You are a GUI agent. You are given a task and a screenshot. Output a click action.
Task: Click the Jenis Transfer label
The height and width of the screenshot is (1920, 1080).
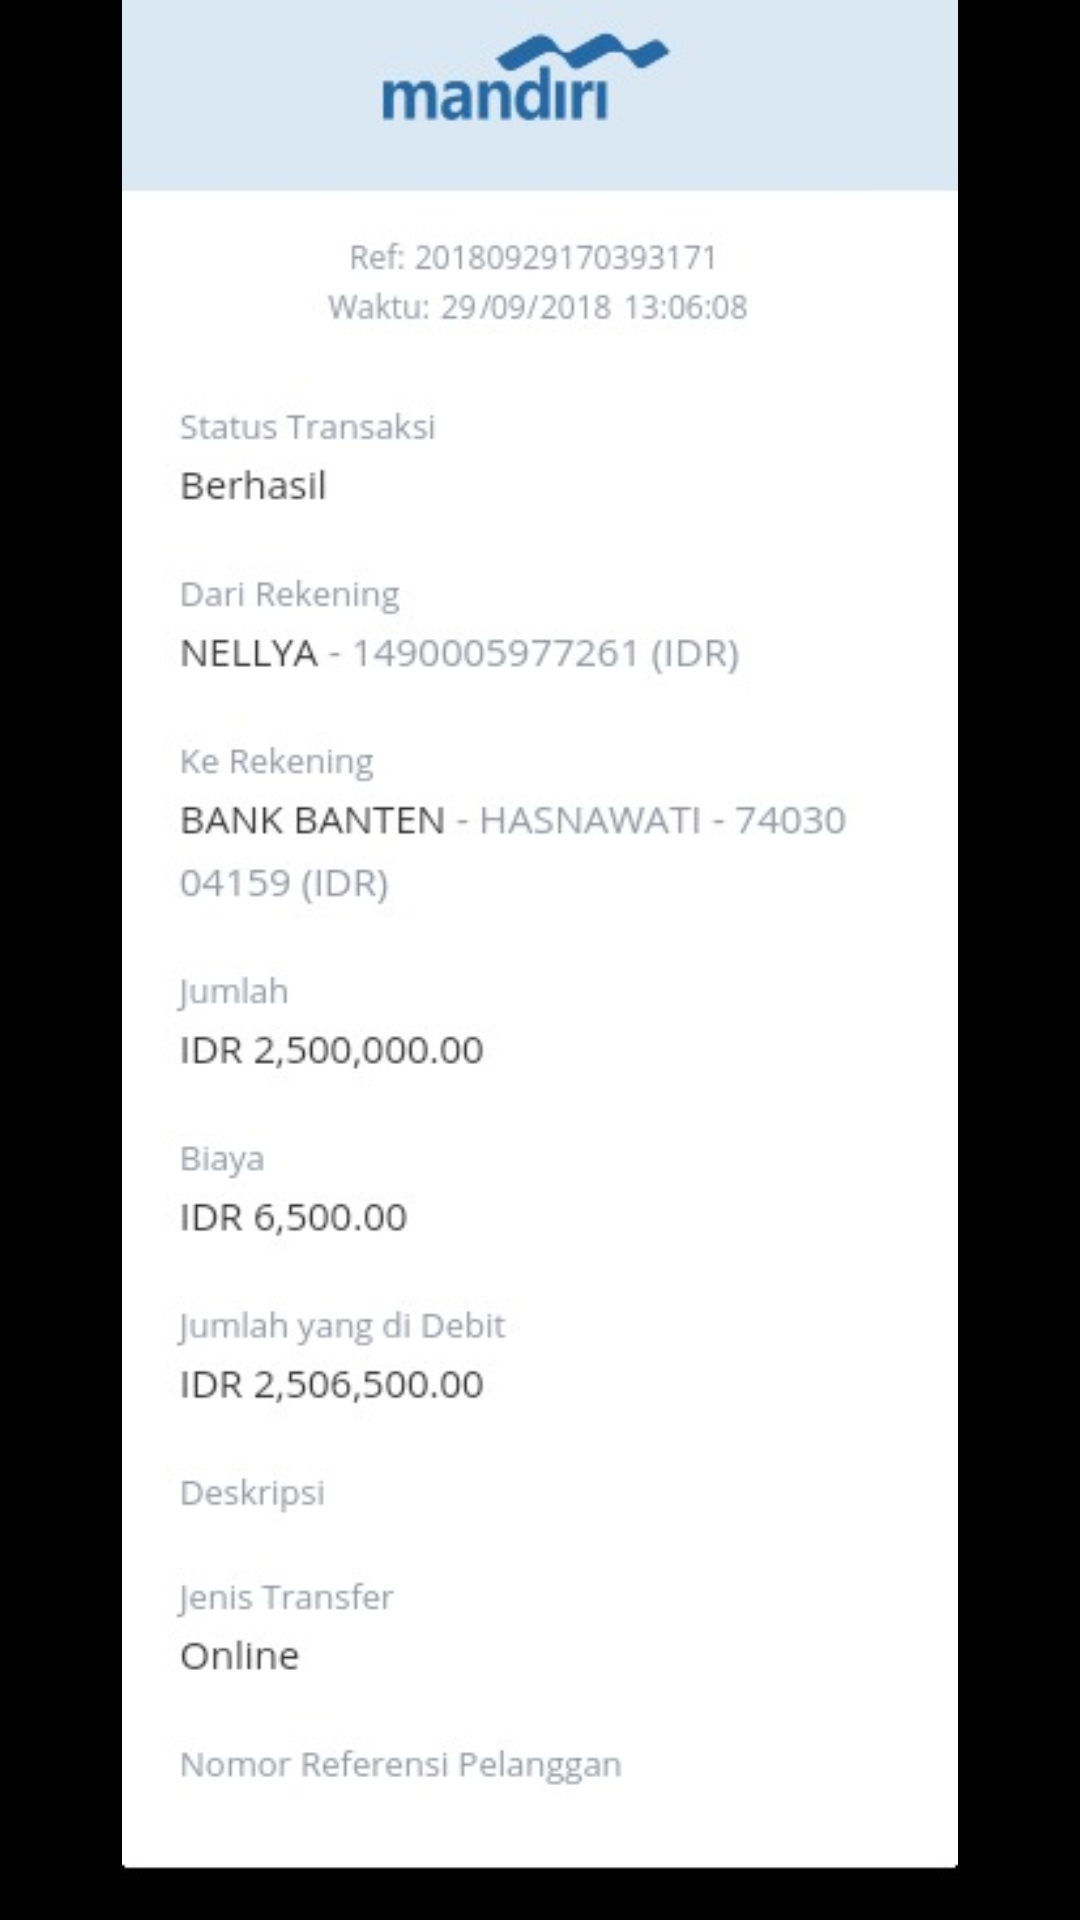tap(286, 1597)
